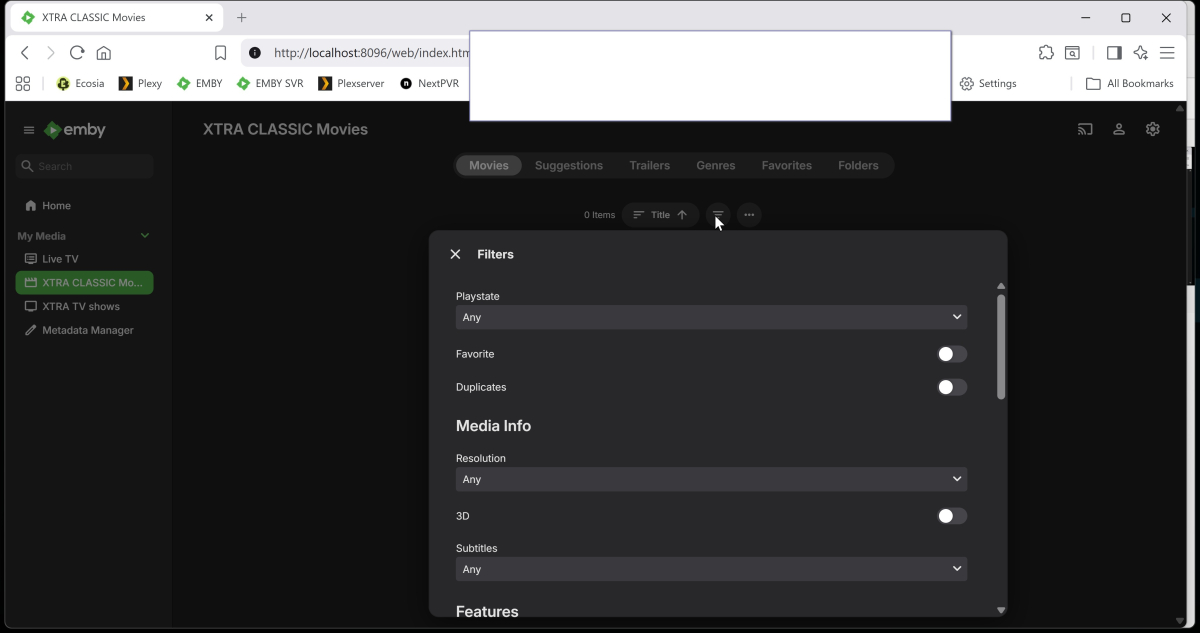Open the NextPVR bookmark

[x=429, y=83]
